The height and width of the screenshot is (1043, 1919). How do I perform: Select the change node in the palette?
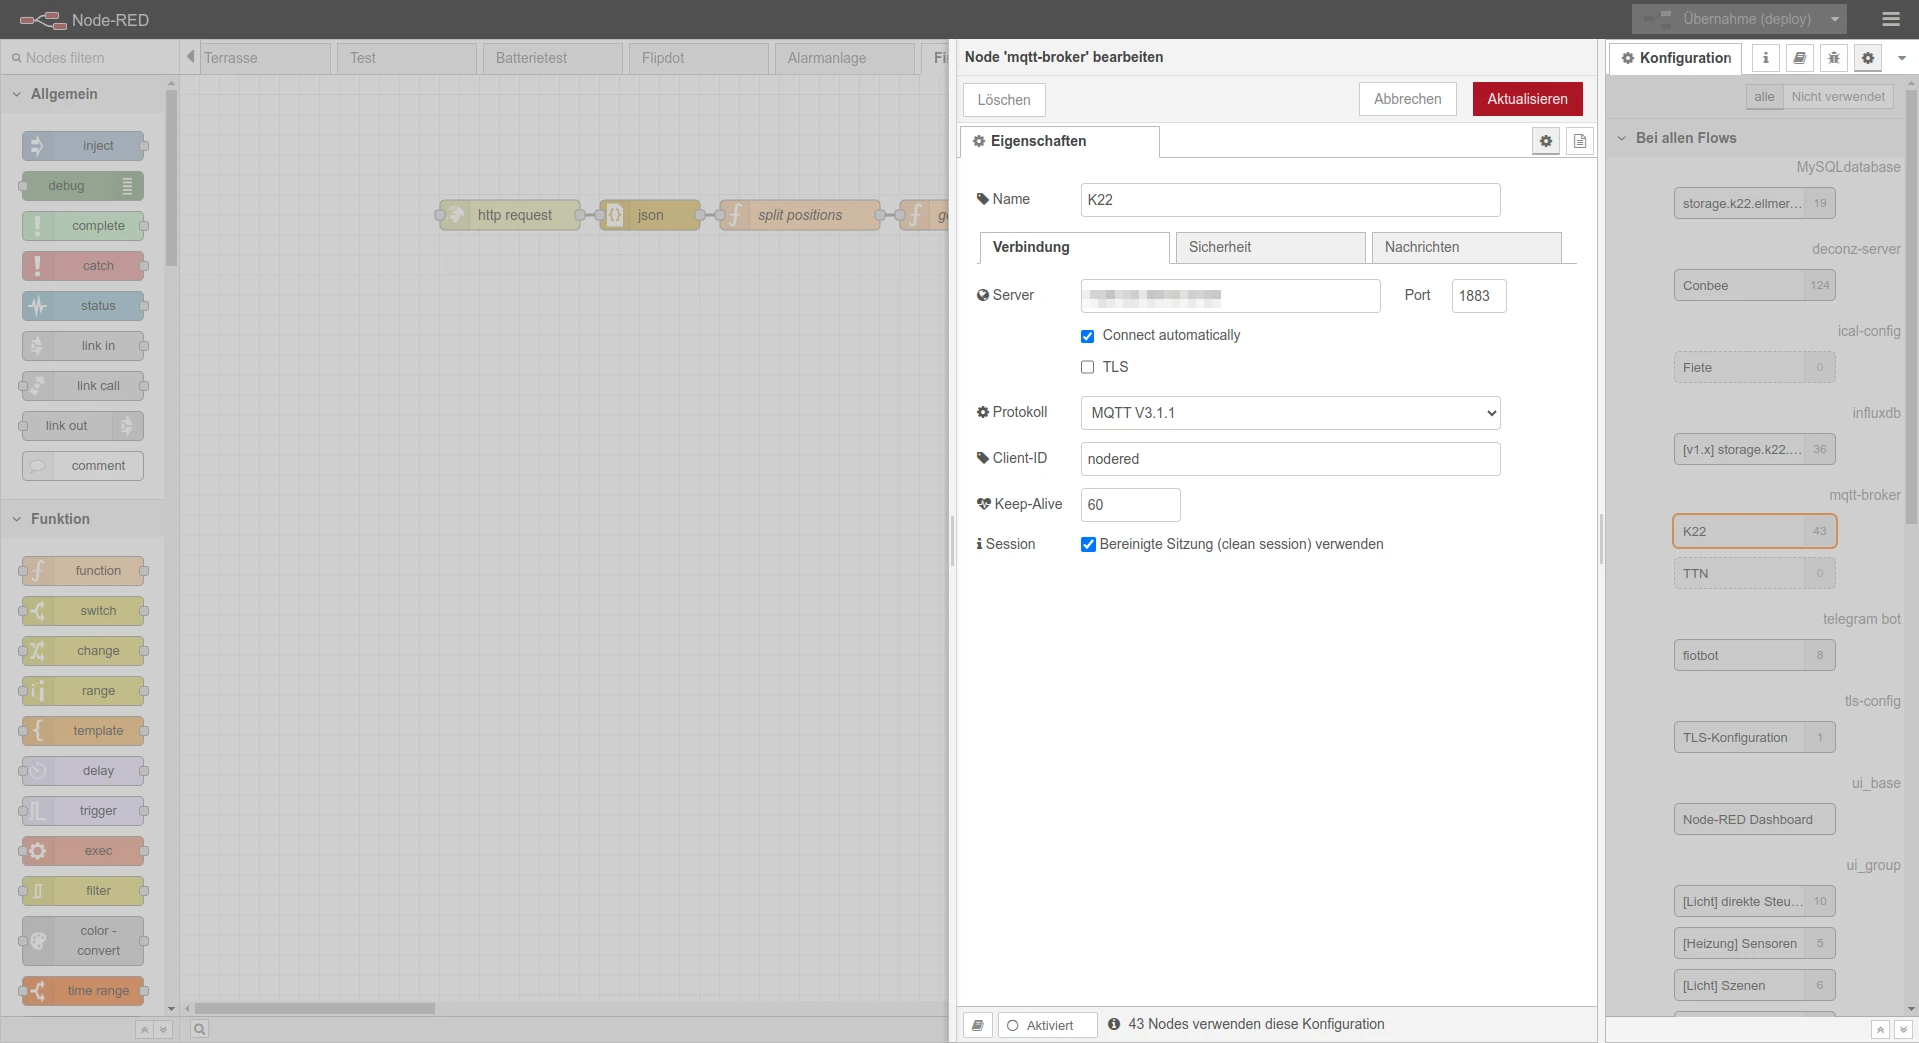83,651
